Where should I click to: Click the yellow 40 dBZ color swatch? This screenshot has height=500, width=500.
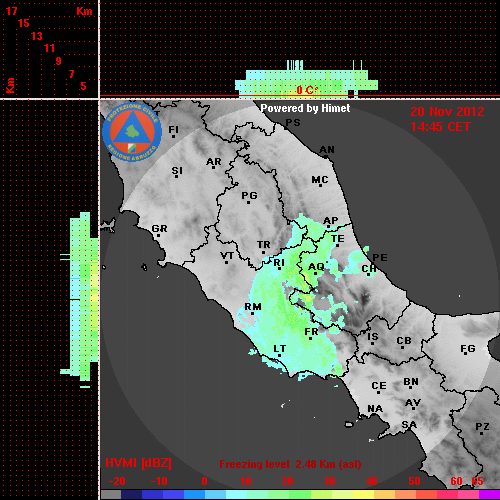tap(363, 494)
